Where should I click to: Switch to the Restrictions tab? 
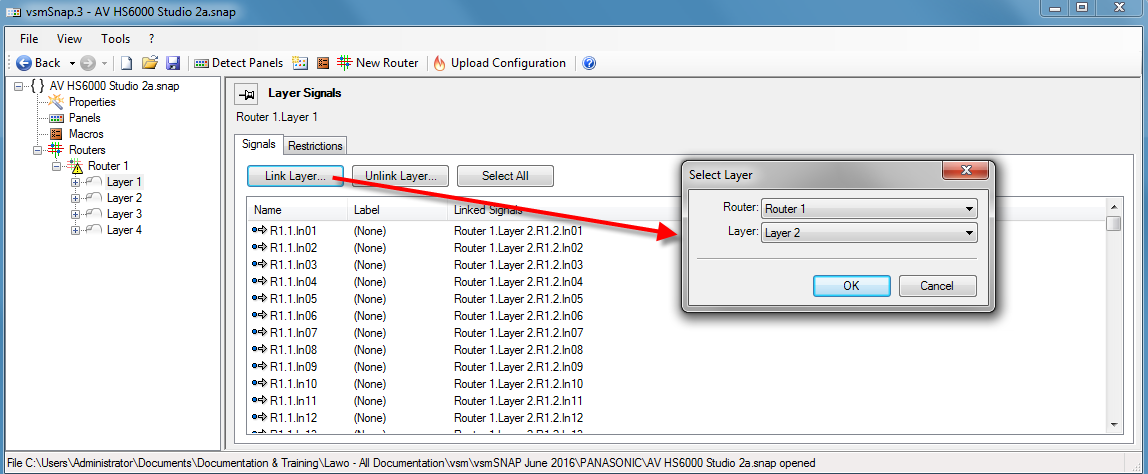coord(315,146)
